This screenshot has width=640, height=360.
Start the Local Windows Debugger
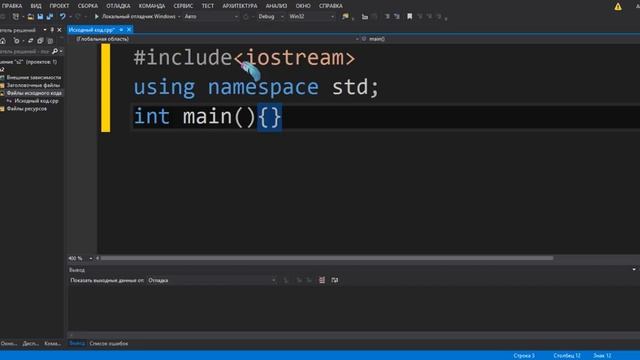(135, 17)
